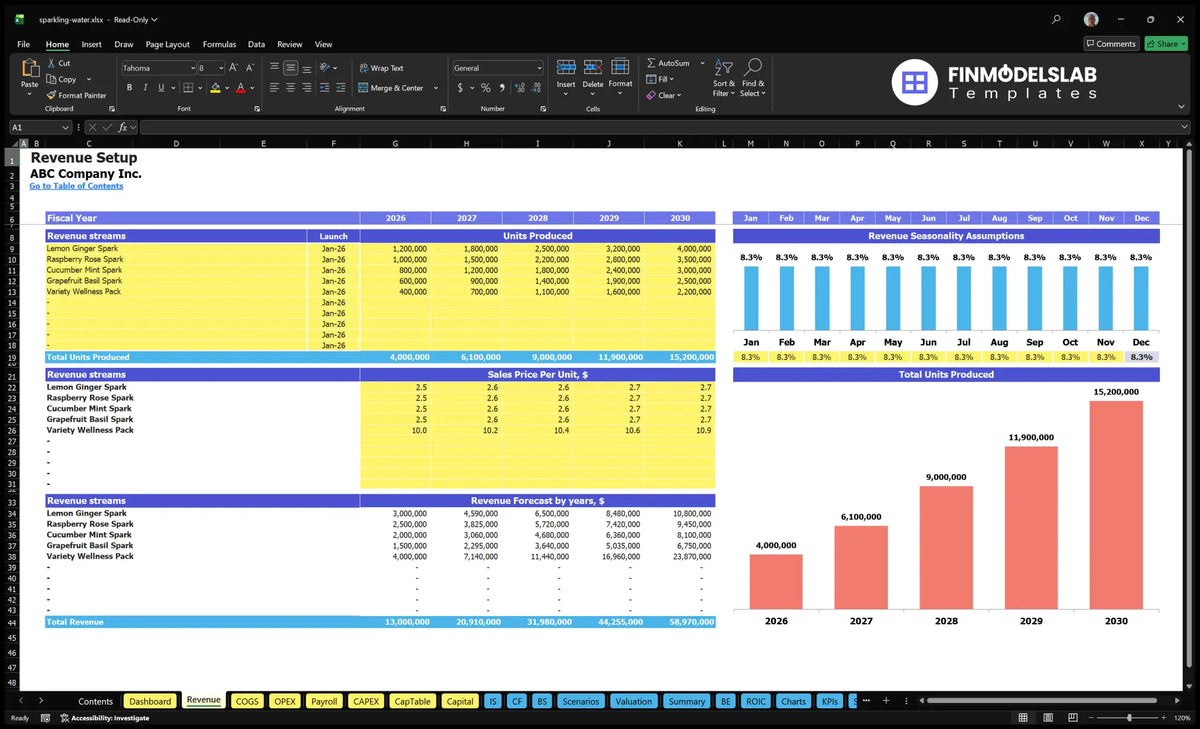Activate the Format Painter brush
1200x729 pixels.
click(x=51, y=95)
